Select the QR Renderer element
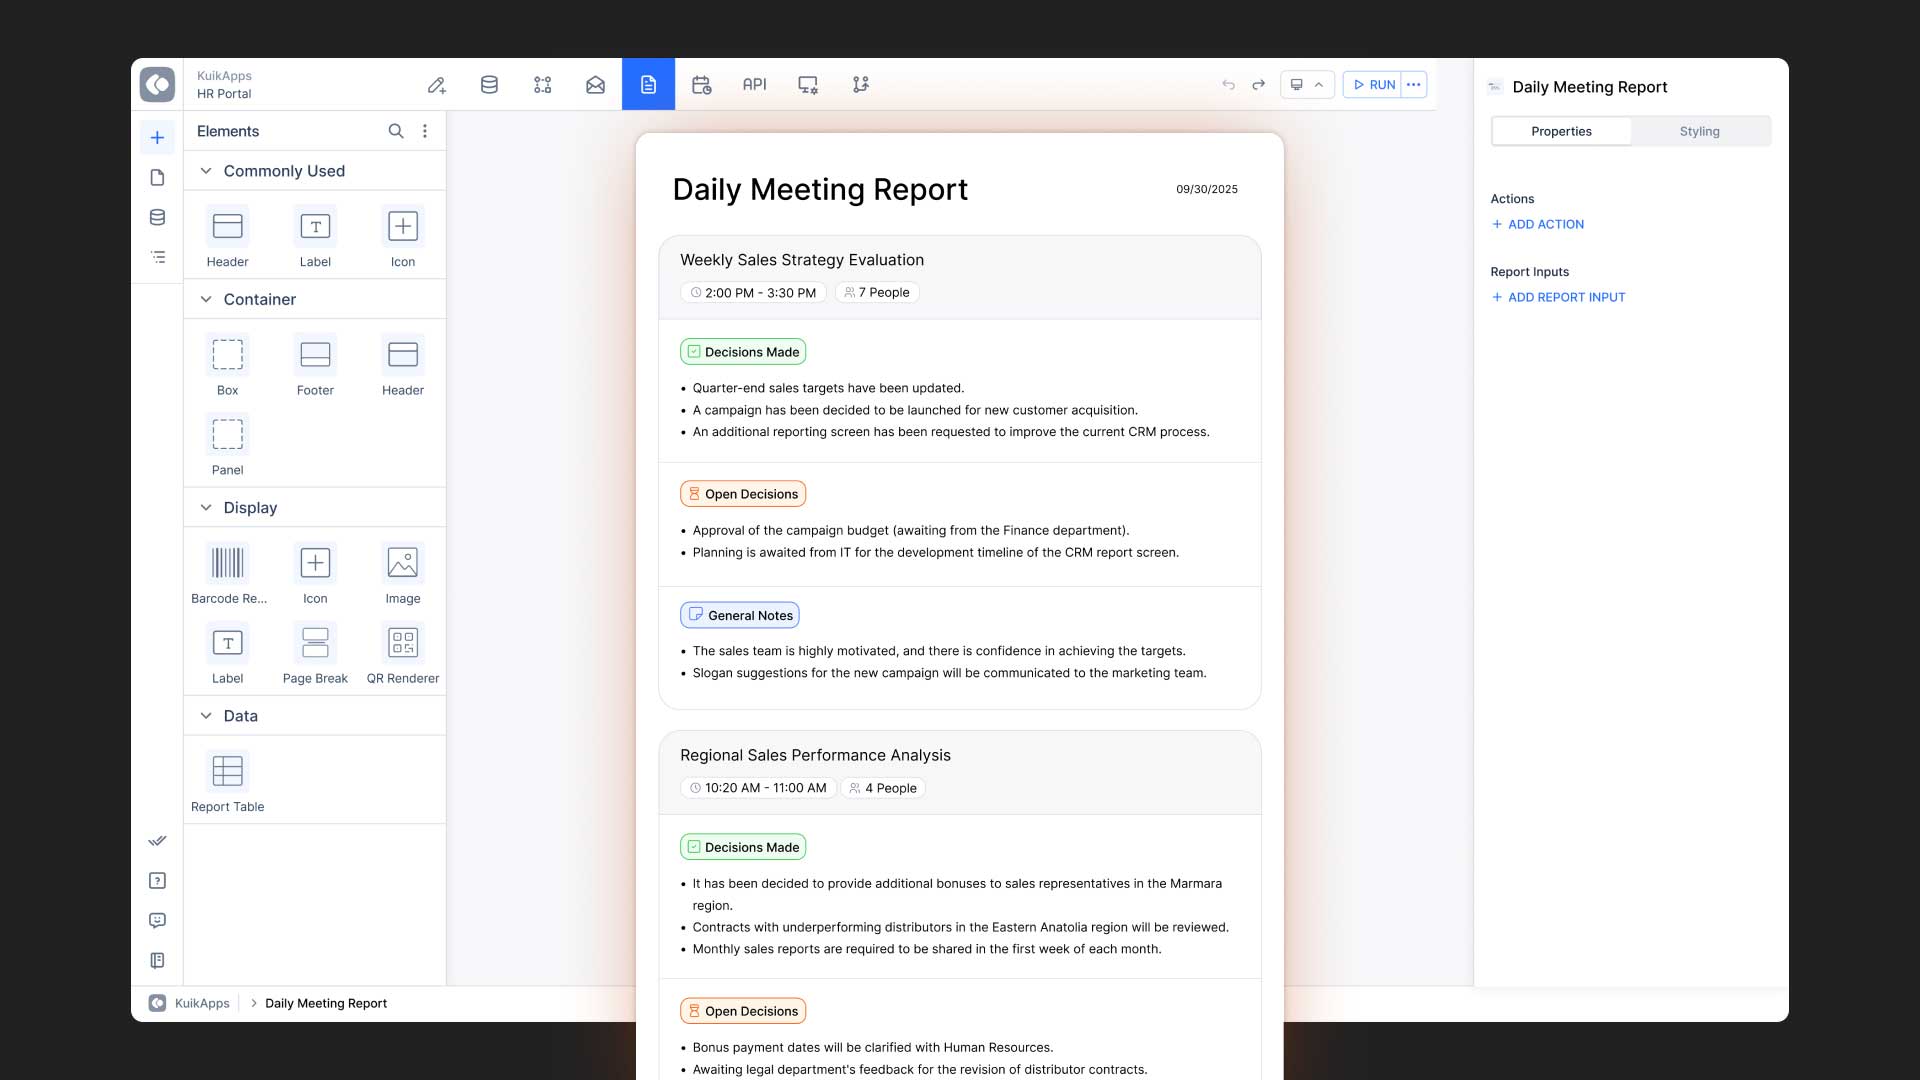1920x1080 pixels. point(403,642)
